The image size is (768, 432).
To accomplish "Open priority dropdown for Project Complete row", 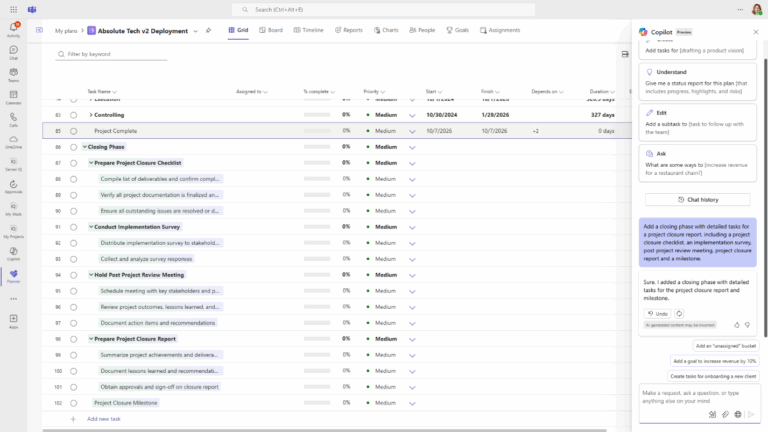I will [x=412, y=131].
